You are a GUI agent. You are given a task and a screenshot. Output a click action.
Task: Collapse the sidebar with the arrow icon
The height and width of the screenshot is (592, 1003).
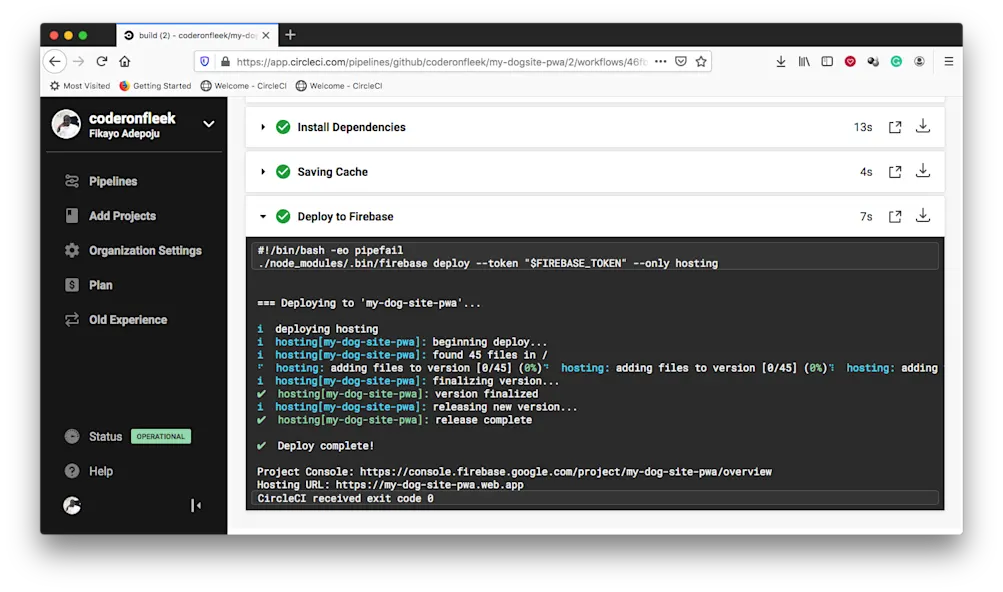coord(196,506)
